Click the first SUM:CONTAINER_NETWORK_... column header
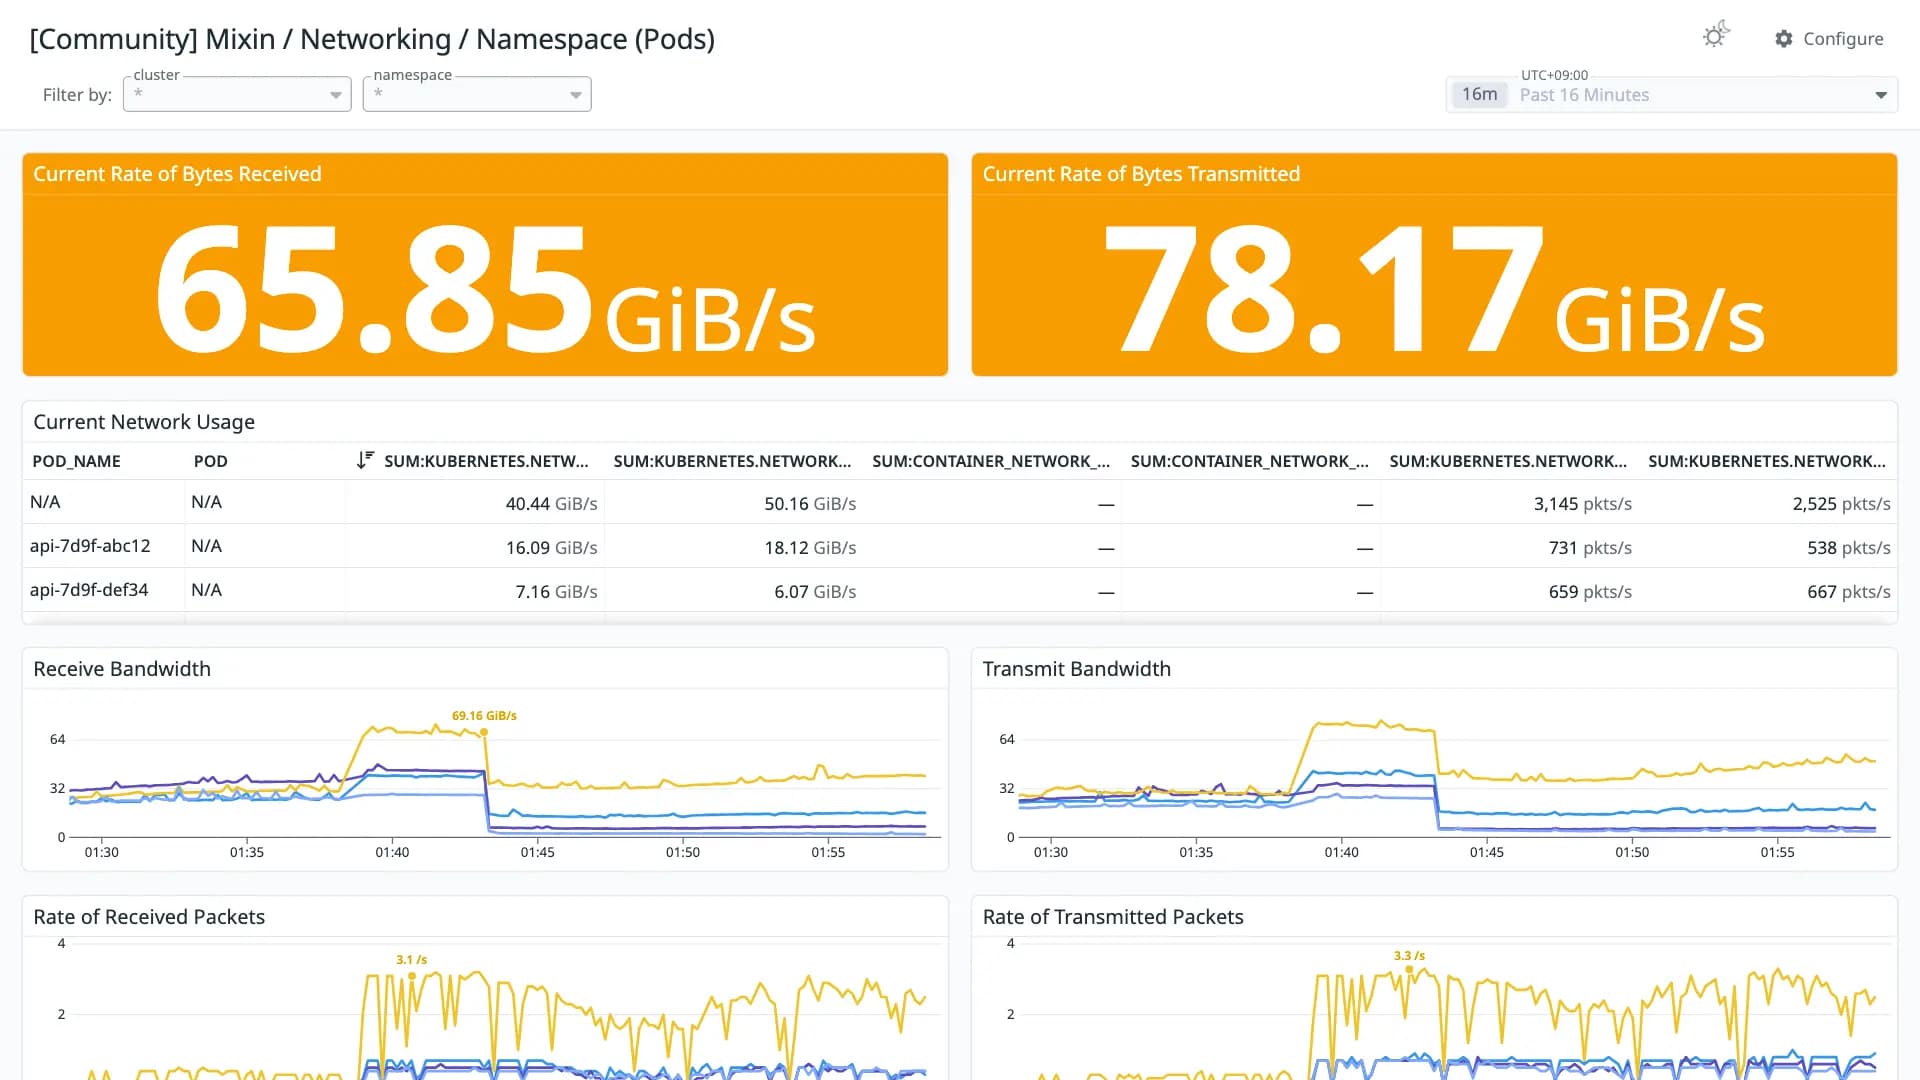This screenshot has width=1920, height=1080. (x=991, y=461)
